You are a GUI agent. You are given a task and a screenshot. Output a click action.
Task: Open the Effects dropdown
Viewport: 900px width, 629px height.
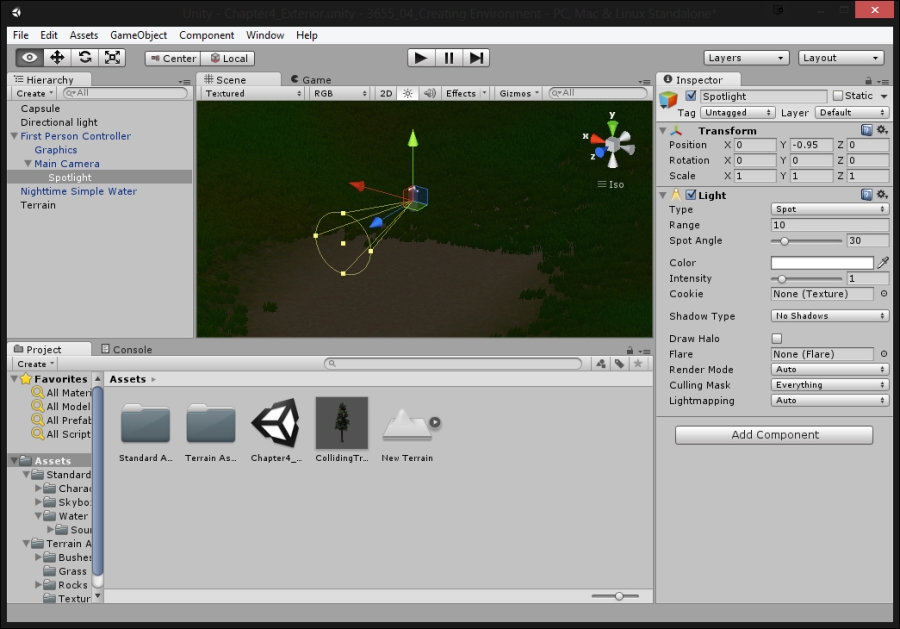[x=465, y=94]
